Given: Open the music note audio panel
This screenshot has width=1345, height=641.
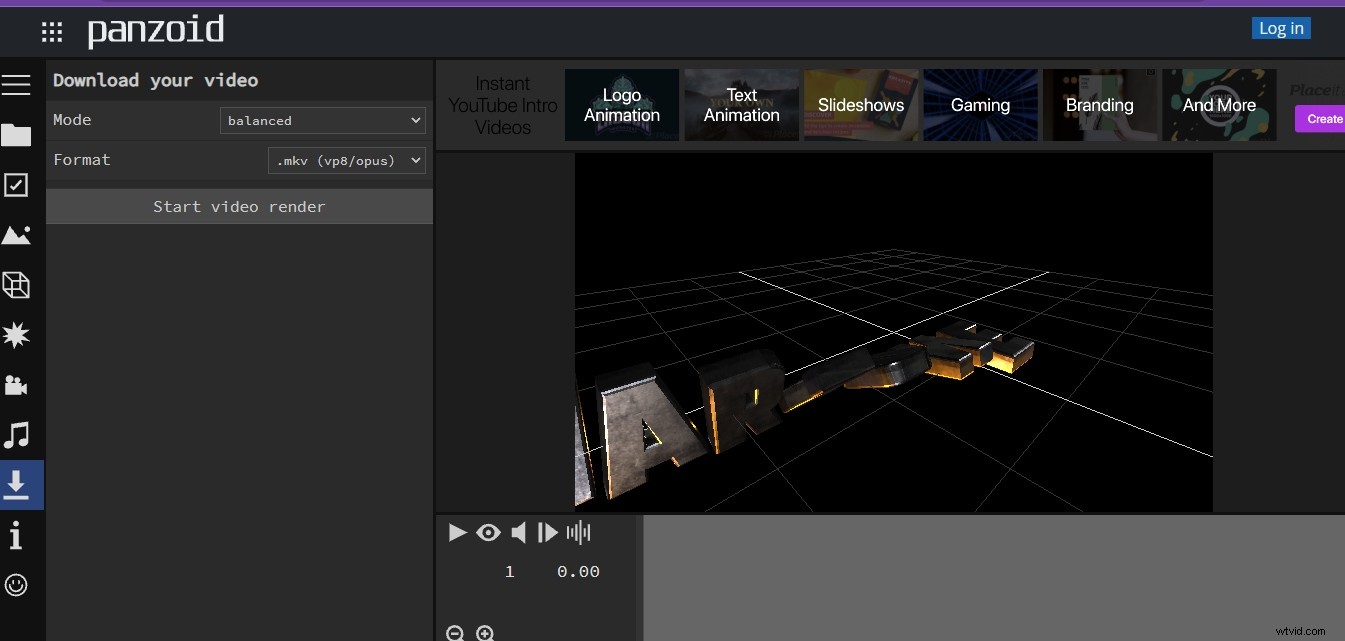Looking at the screenshot, I should coord(16,435).
